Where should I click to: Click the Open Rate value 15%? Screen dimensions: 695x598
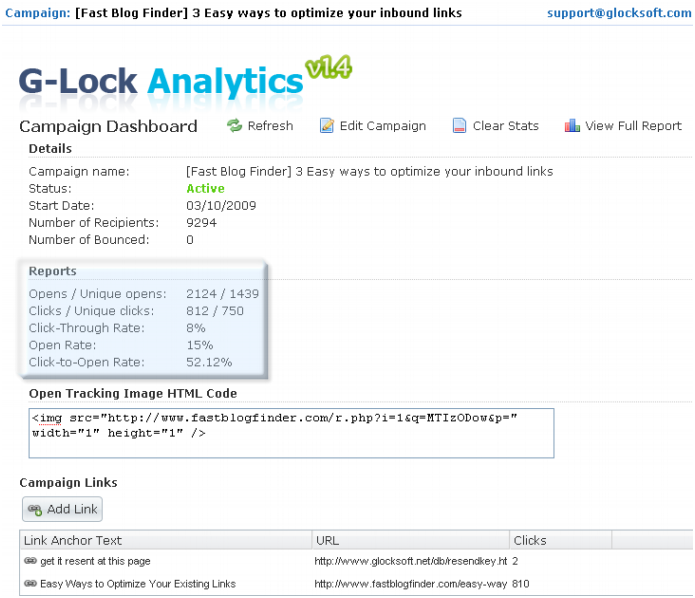[199, 345]
